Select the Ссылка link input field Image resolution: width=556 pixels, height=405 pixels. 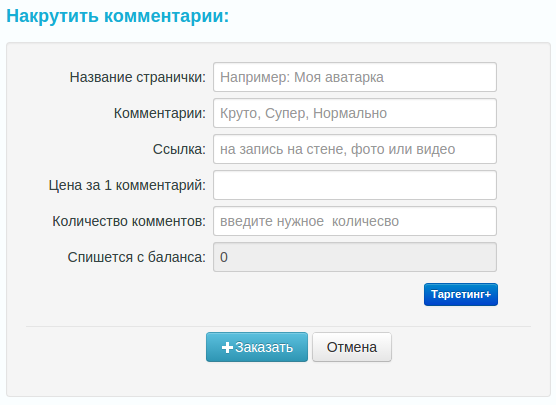coord(355,149)
